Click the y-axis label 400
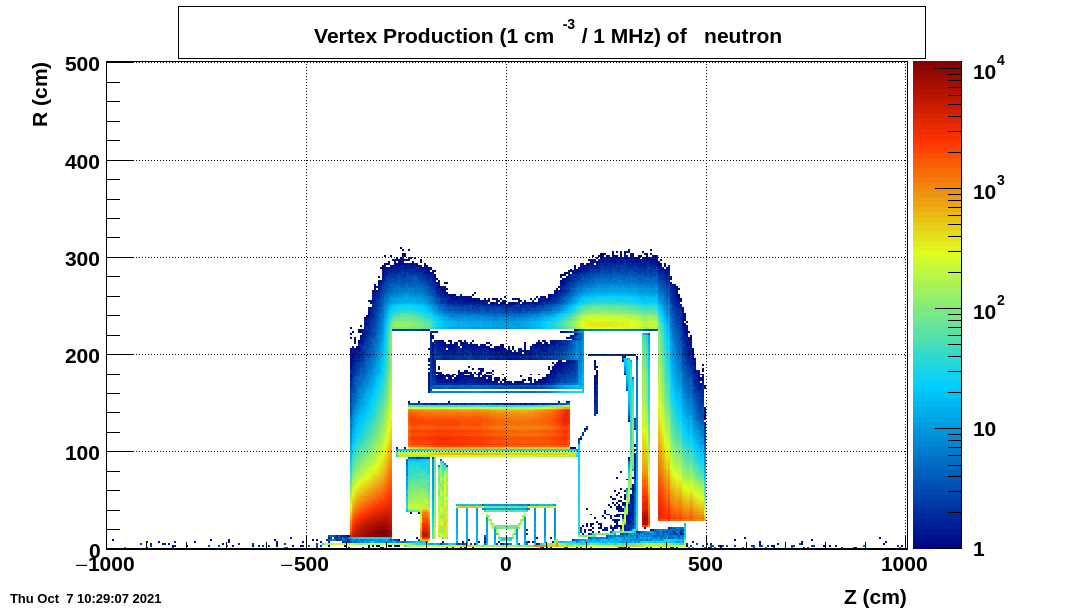 pos(82,162)
